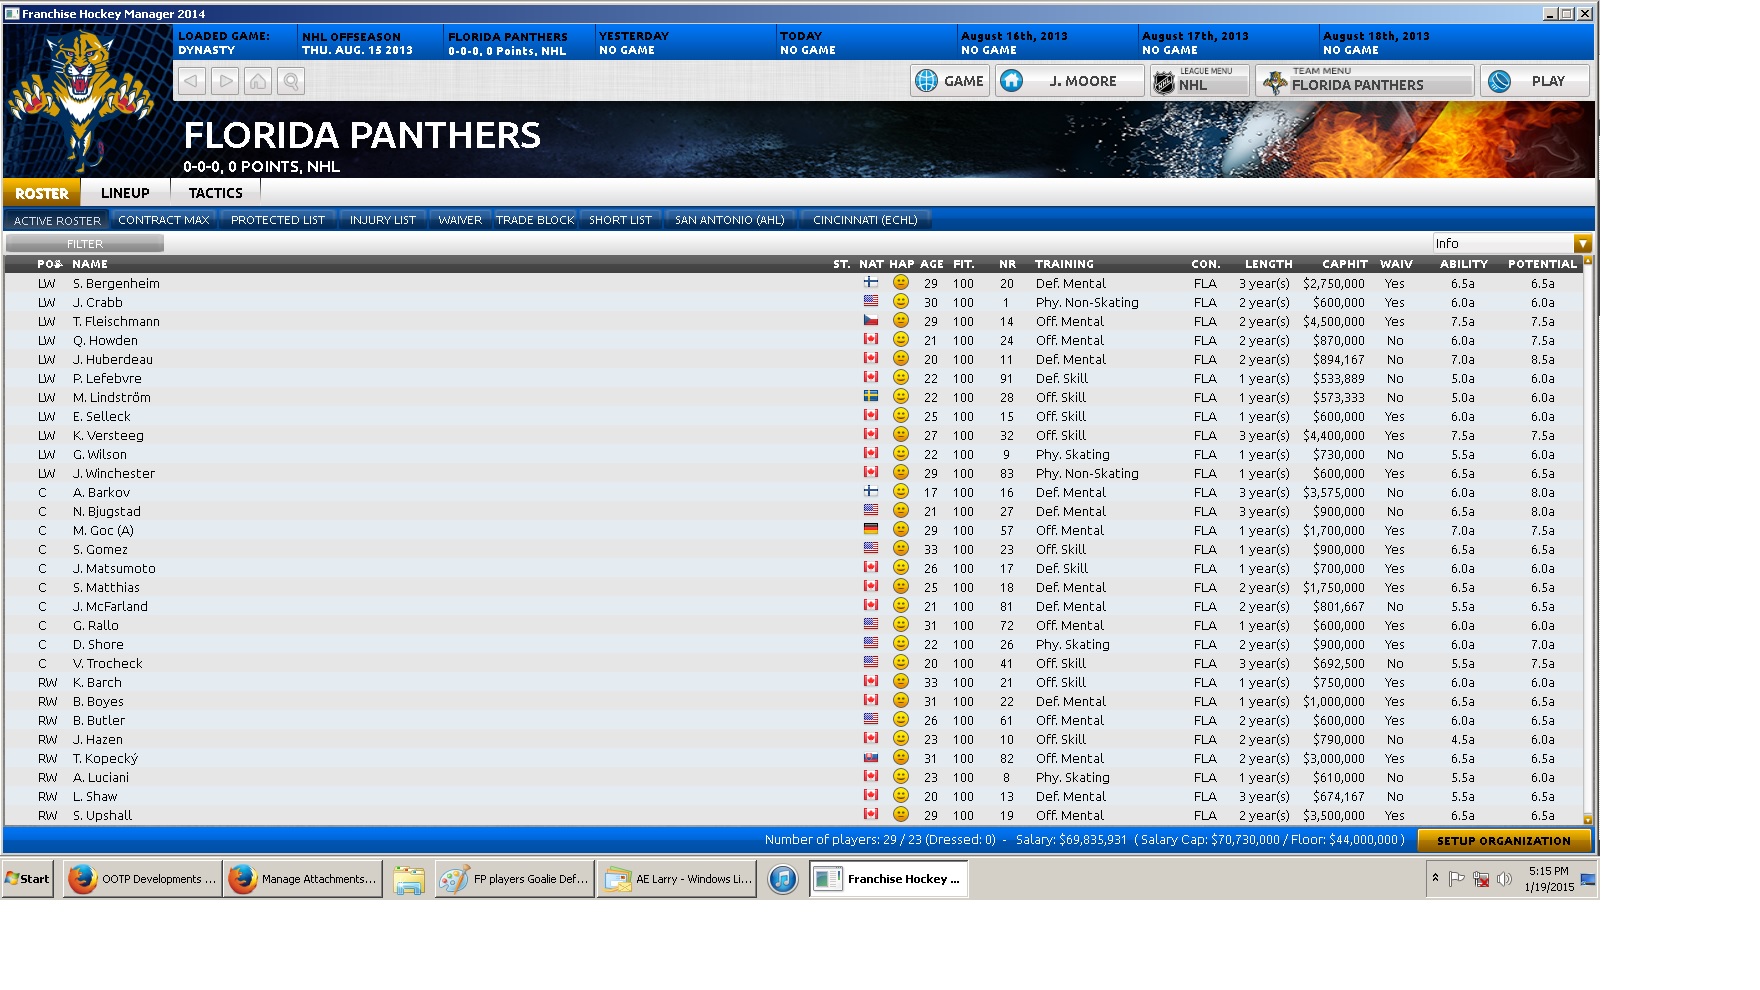Open the Florida Panthers team menu
1760x990 pixels.
(x=1364, y=81)
